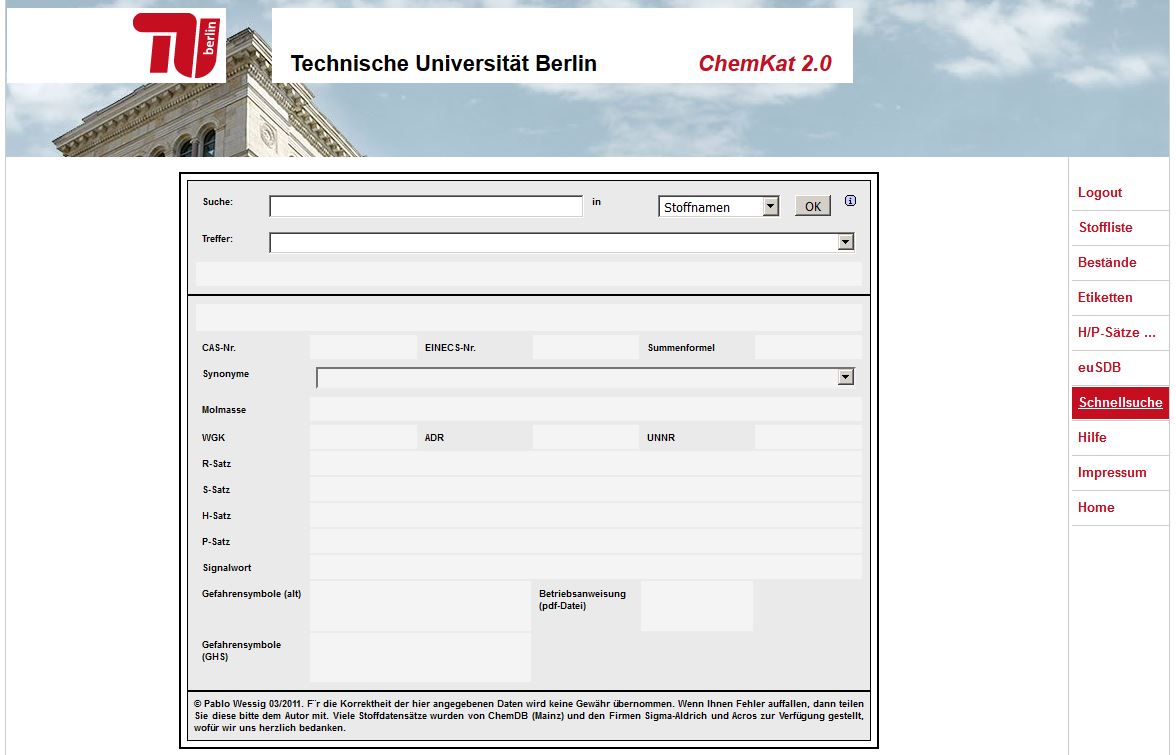The height and width of the screenshot is (755, 1176).
Task: Open the Stoffnamen search category dropdown
Action: [718, 207]
